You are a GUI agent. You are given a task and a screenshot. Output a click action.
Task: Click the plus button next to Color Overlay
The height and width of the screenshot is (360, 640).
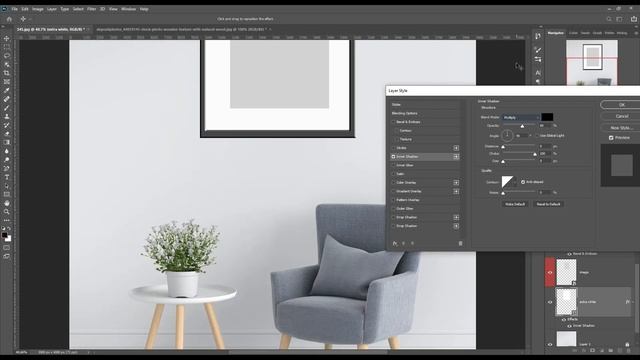click(456, 182)
